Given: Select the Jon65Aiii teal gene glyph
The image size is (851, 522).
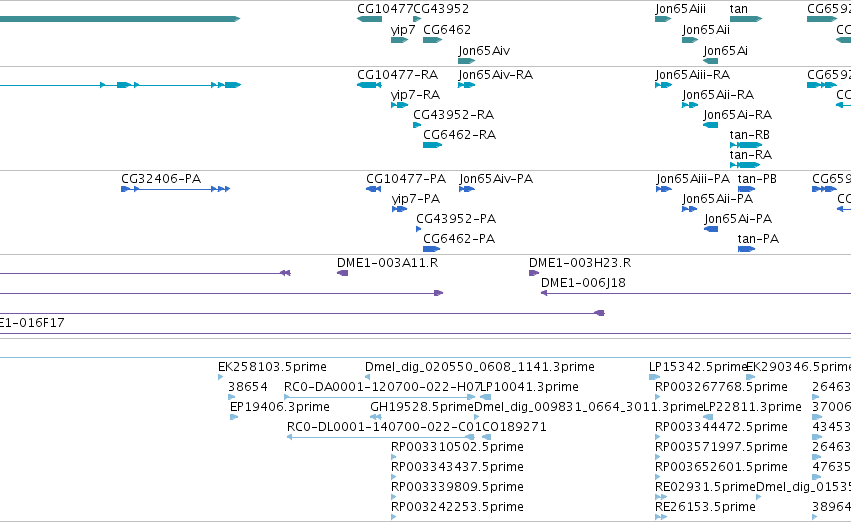Looking at the screenshot, I should click(x=663, y=19).
